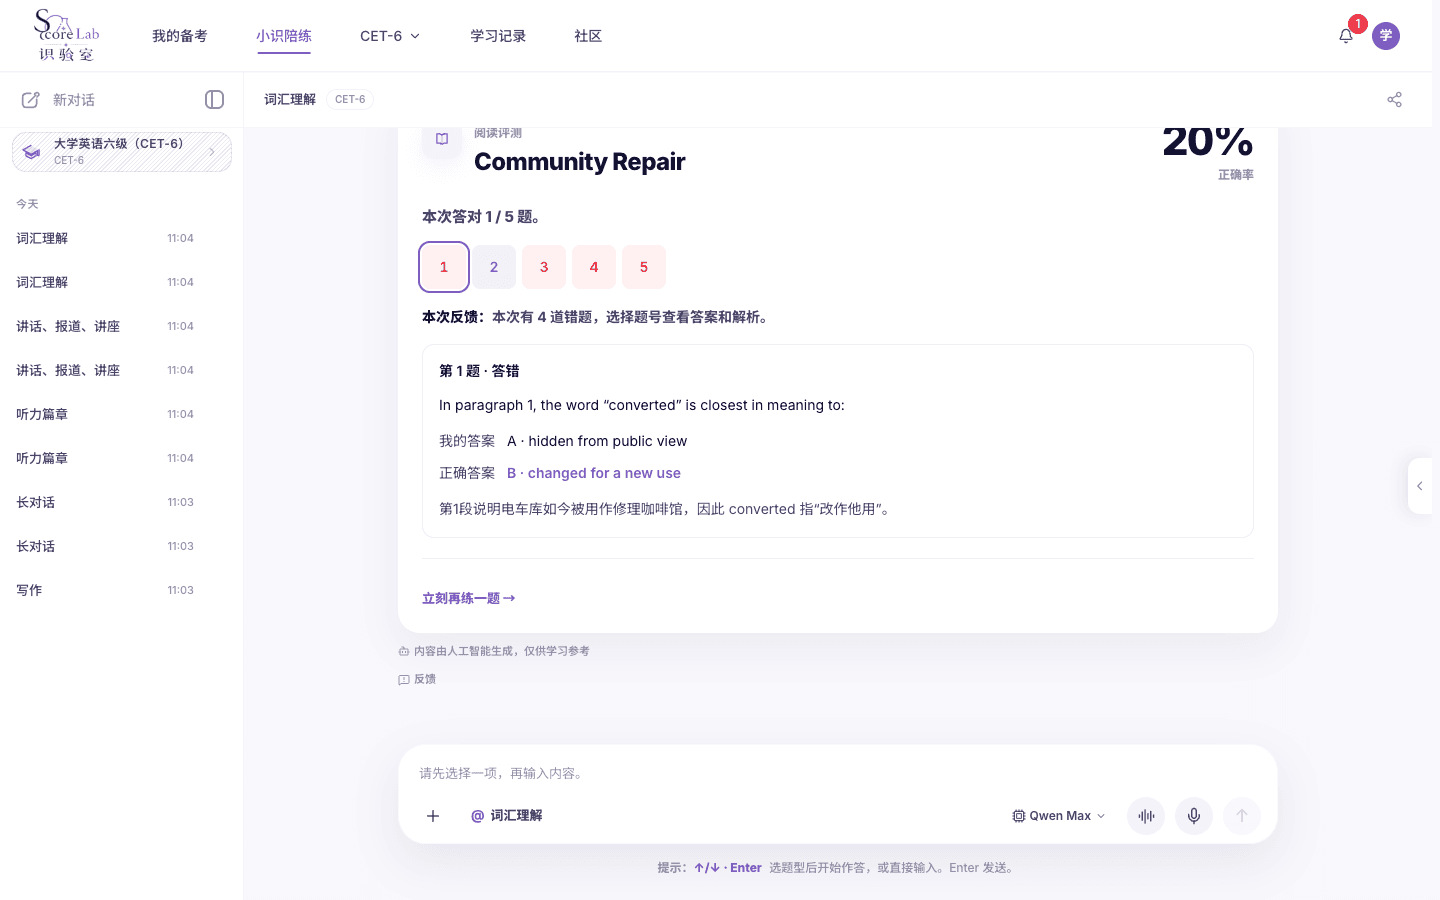Click the message input field
1440x900 pixels.
point(838,773)
